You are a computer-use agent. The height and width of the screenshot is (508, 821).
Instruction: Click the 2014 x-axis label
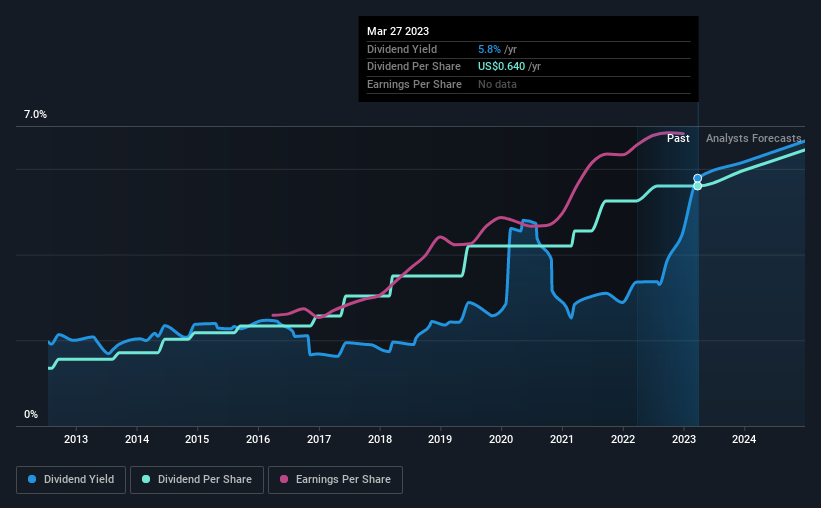[137, 439]
